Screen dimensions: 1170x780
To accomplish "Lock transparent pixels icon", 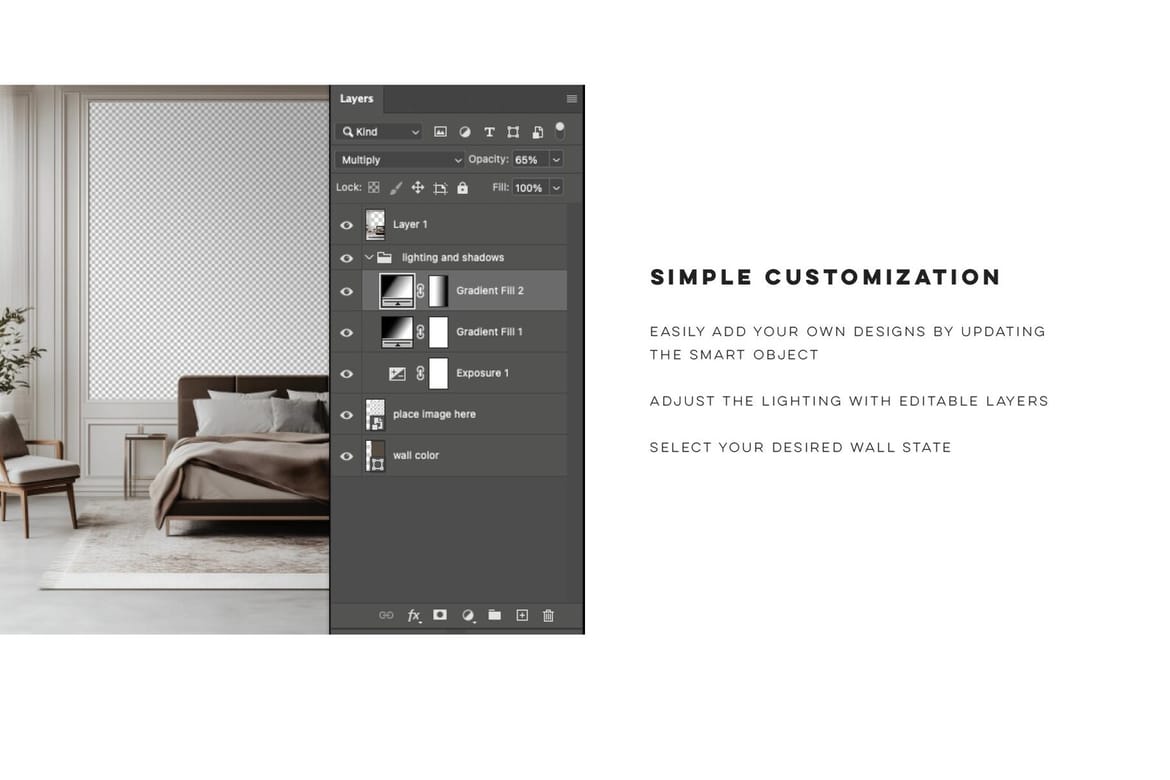I will [x=374, y=187].
